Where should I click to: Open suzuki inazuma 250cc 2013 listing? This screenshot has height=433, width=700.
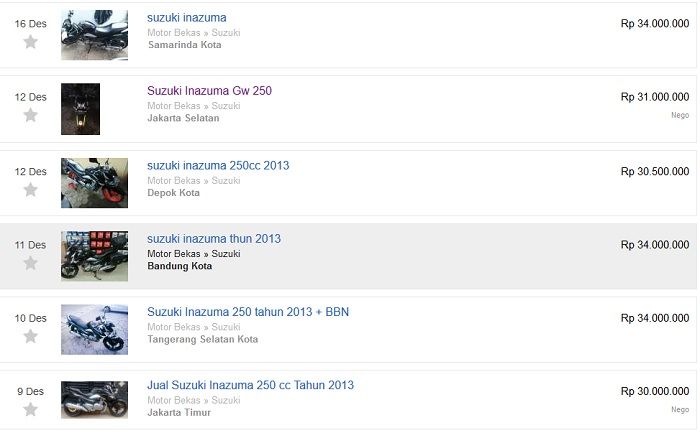click(x=218, y=166)
